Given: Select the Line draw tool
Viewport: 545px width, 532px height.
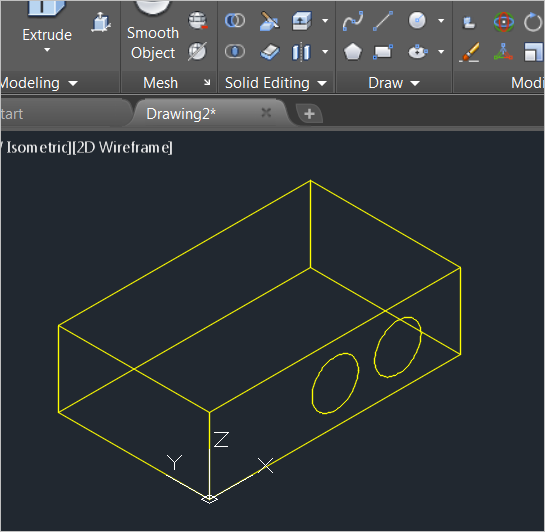Looking at the screenshot, I should click(383, 21).
